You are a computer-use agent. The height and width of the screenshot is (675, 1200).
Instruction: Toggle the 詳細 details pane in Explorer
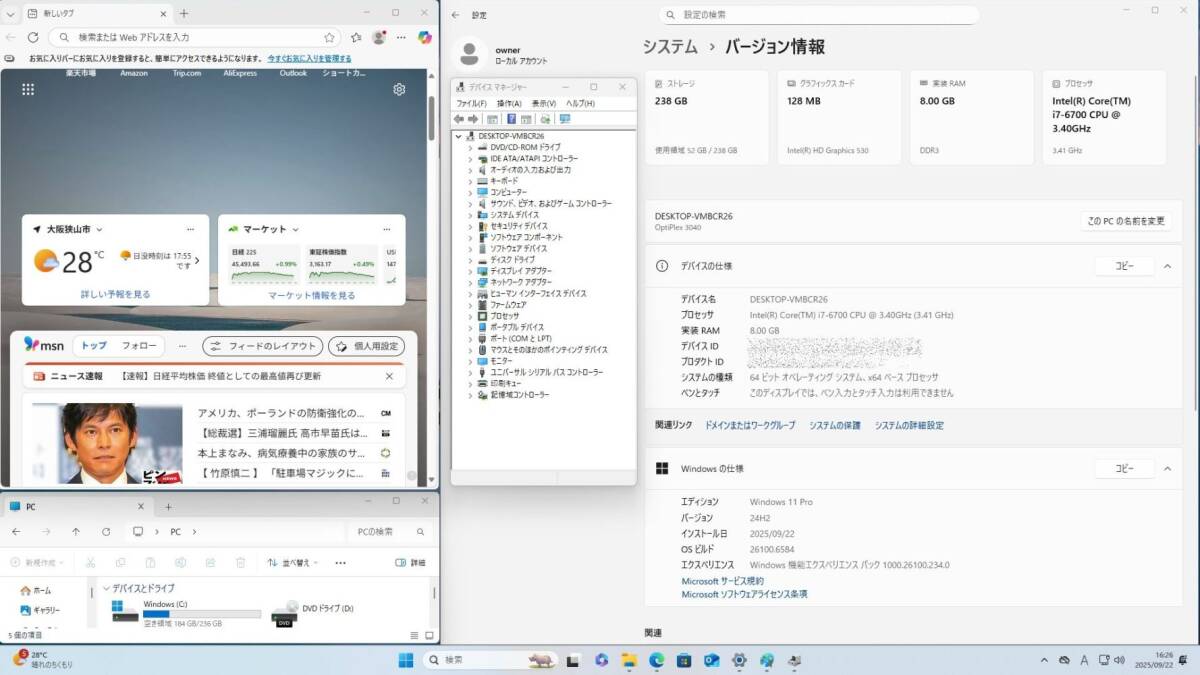click(410, 562)
